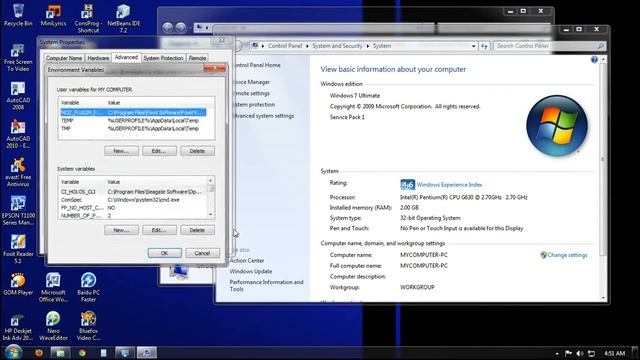Launch the AutoCAD 2010 desktop shortcut
Screen dimensions: 640x360
18,134
